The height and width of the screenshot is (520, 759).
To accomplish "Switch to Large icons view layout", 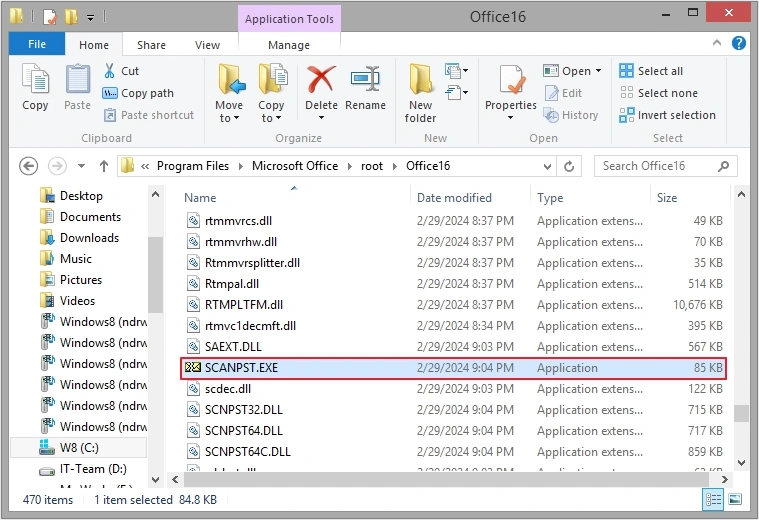I will pos(735,499).
